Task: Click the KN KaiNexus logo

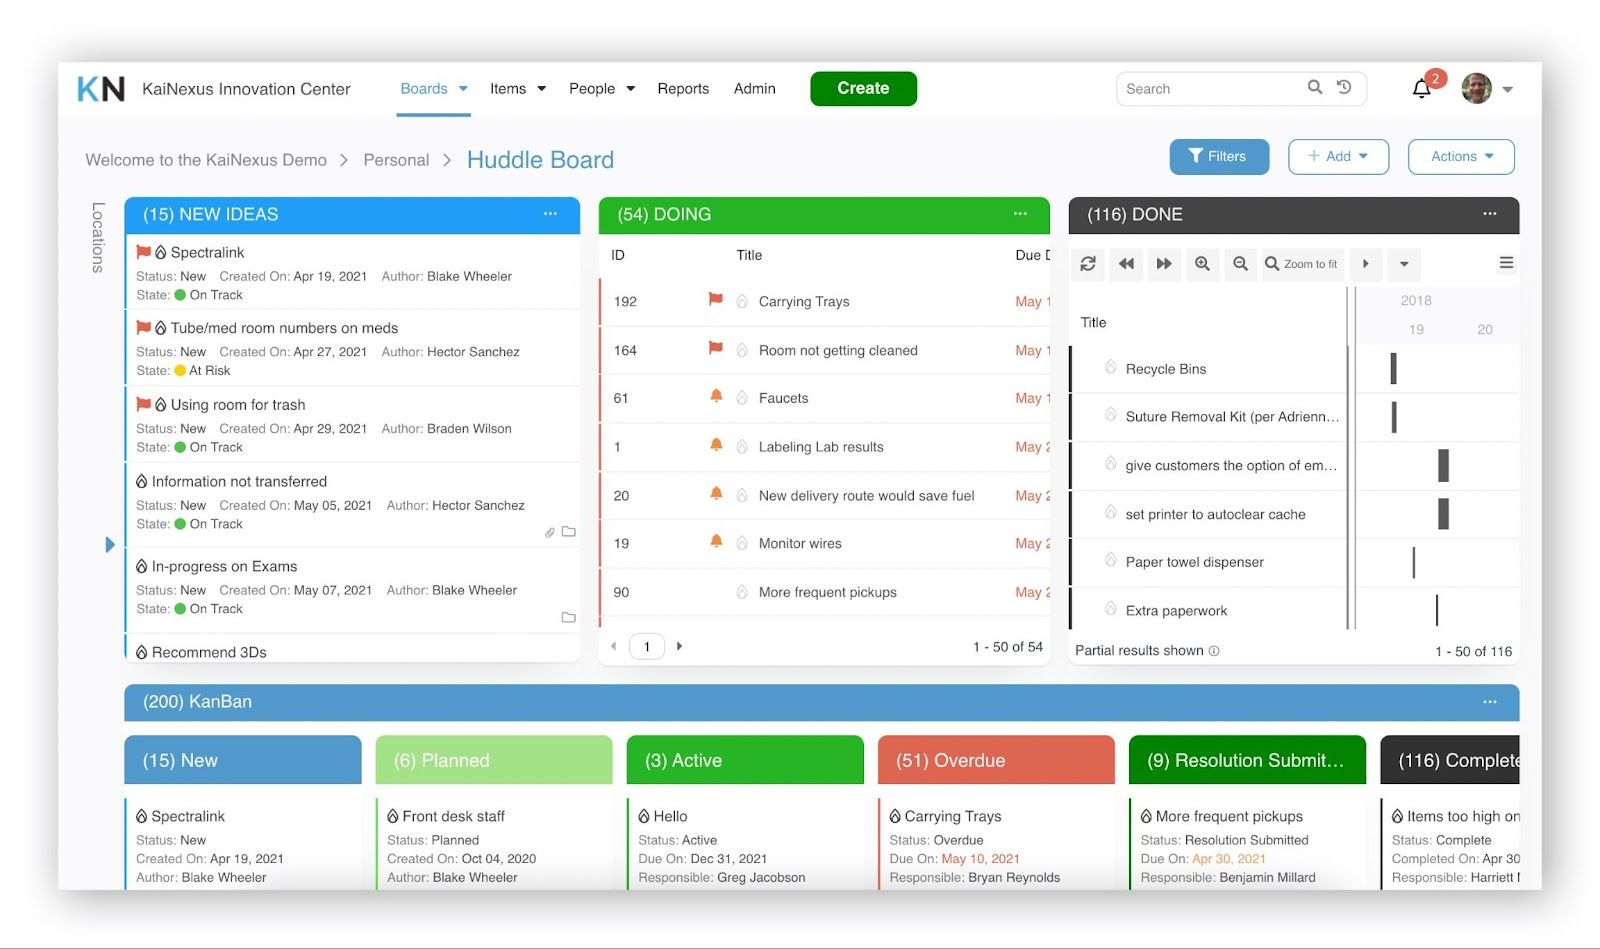Action: point(101,89)
